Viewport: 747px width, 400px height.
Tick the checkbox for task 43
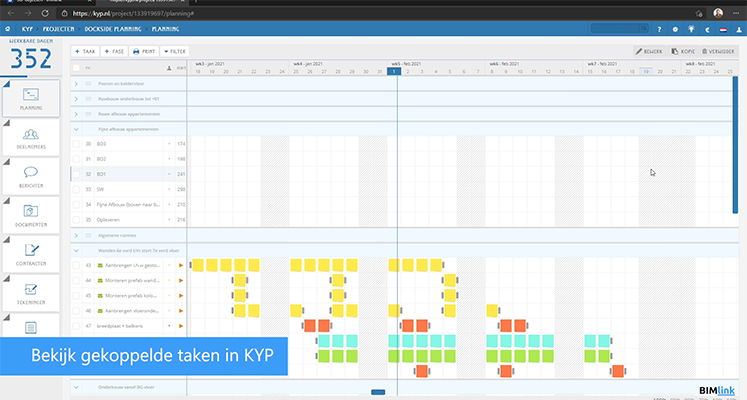coord(76,265)
